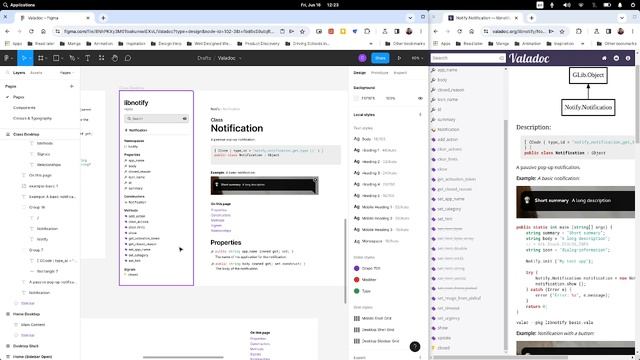The width and height of the screenshot is (640, 360).
Task: Select the Body text style
Action: 369,139
